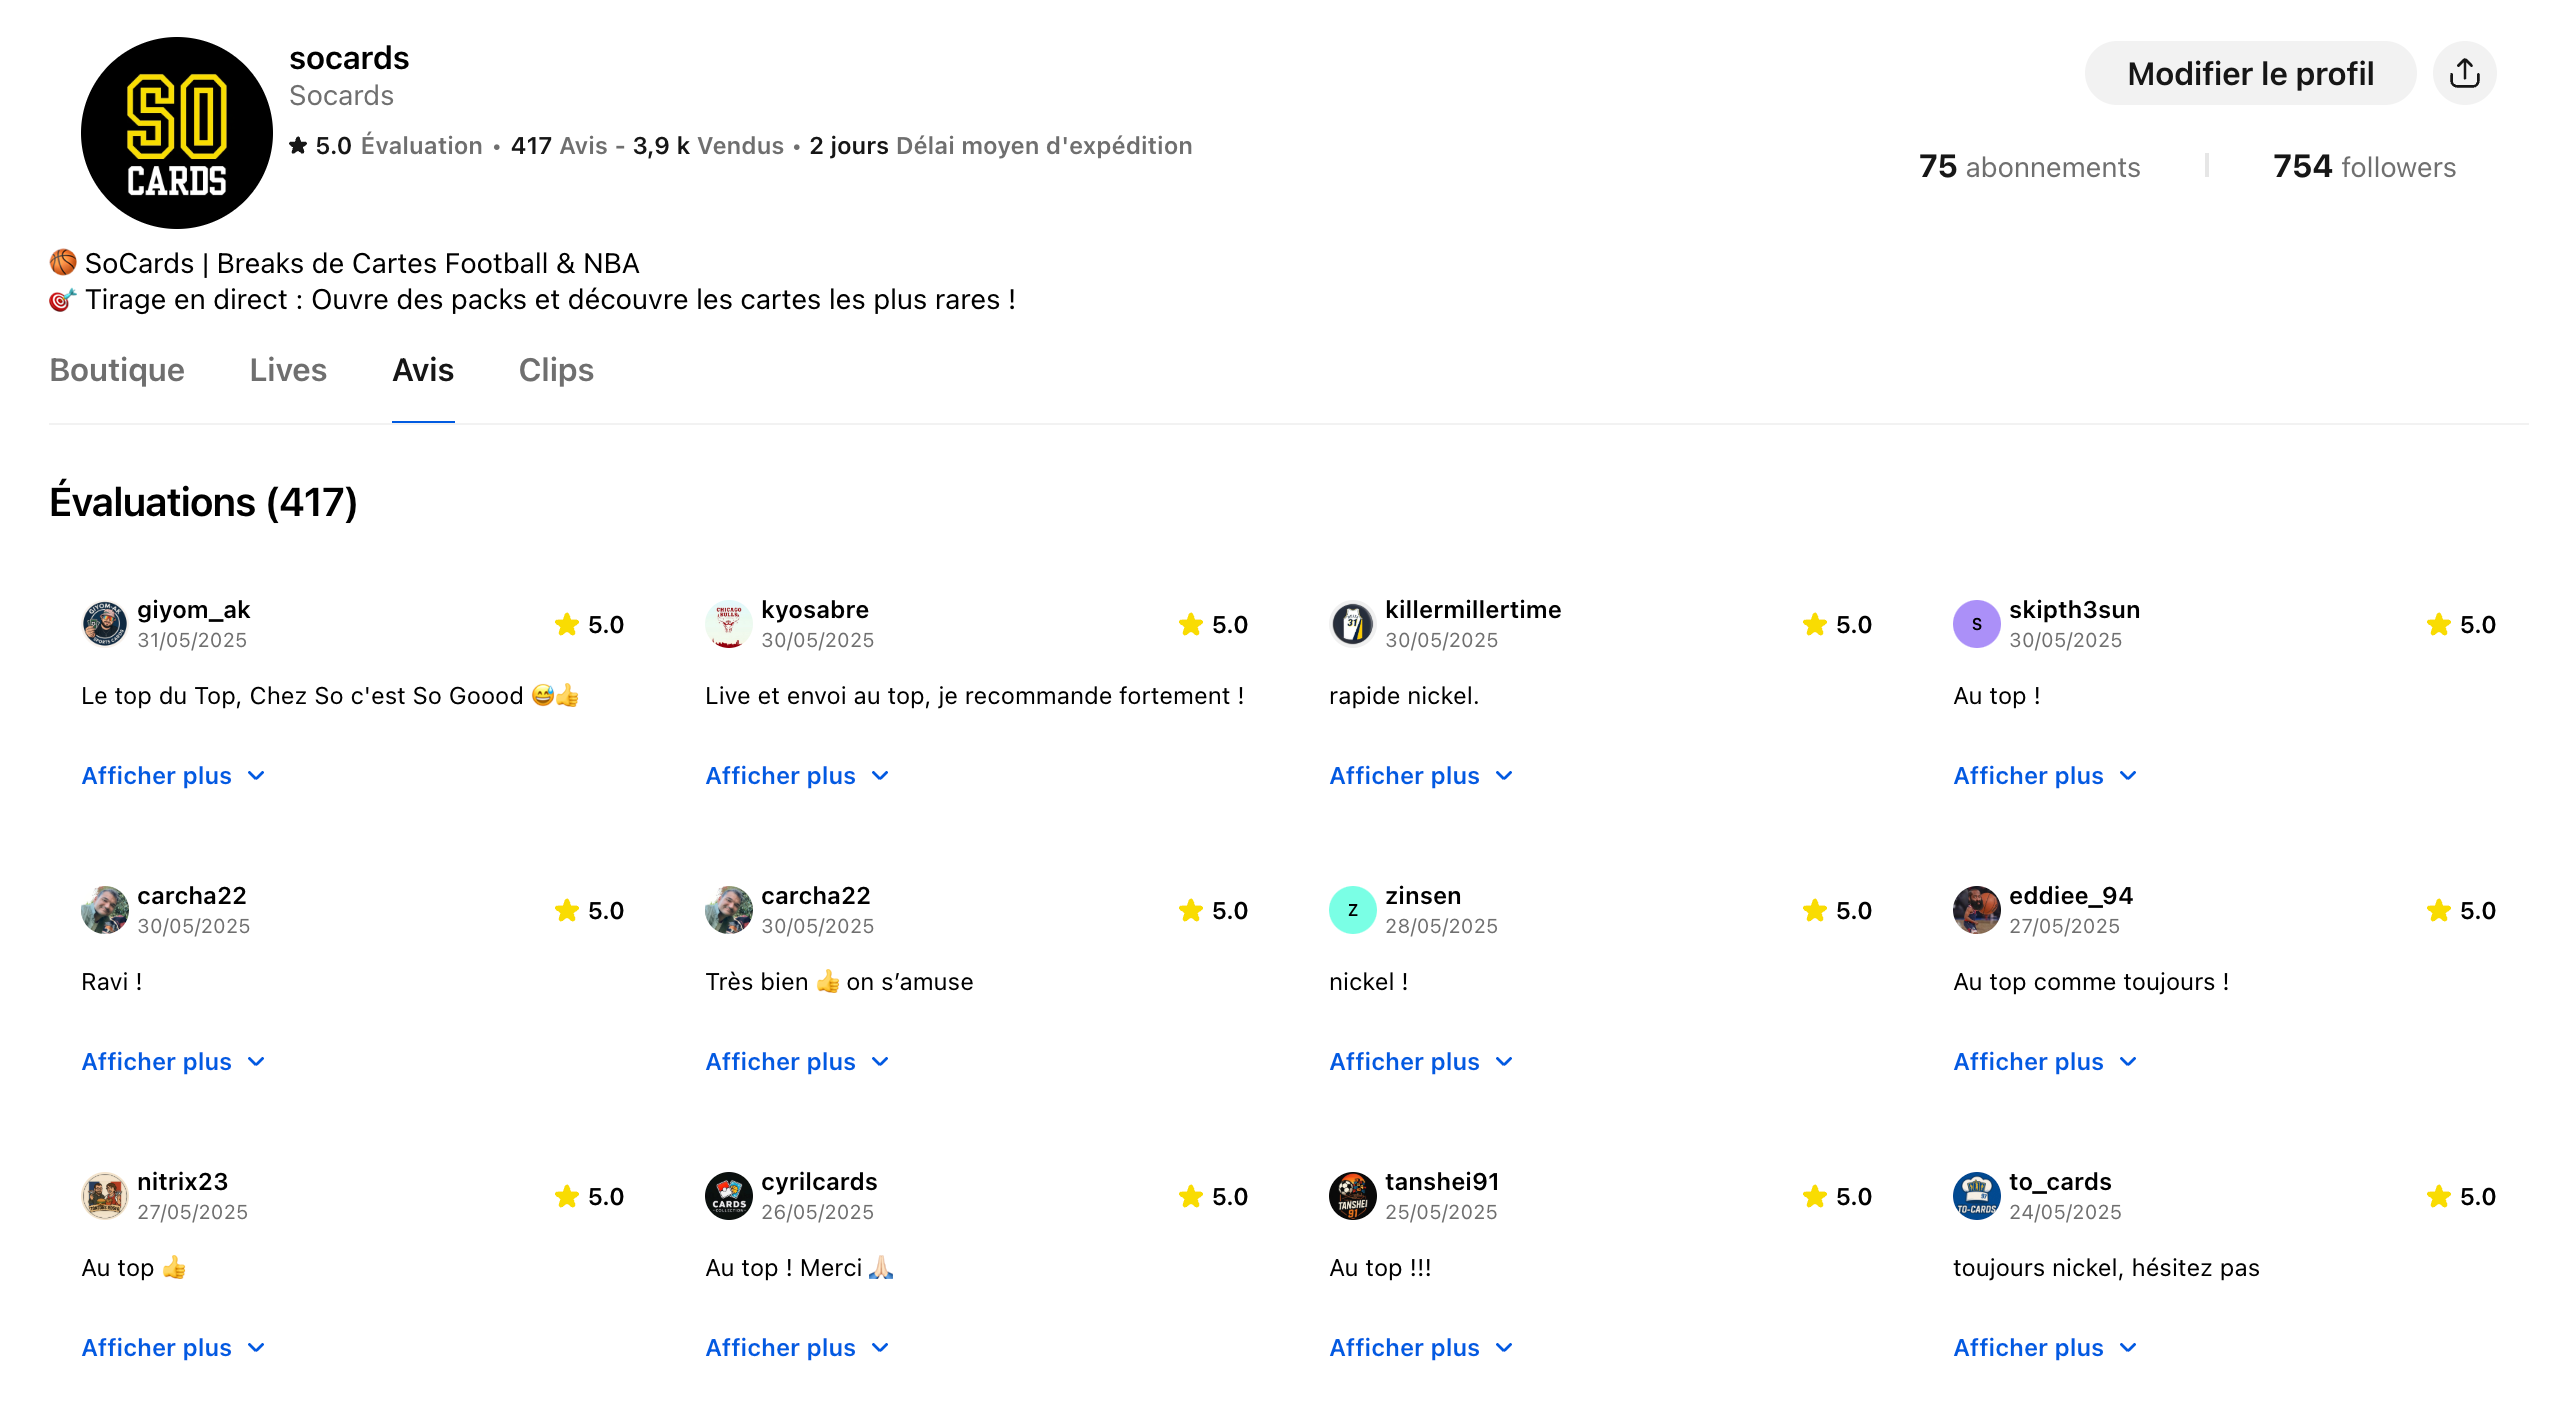This screenshot has width=2574, height=1410.
Task: Open carcha22's avatar on the 'Très bien' review
Action: click(729, 910)
